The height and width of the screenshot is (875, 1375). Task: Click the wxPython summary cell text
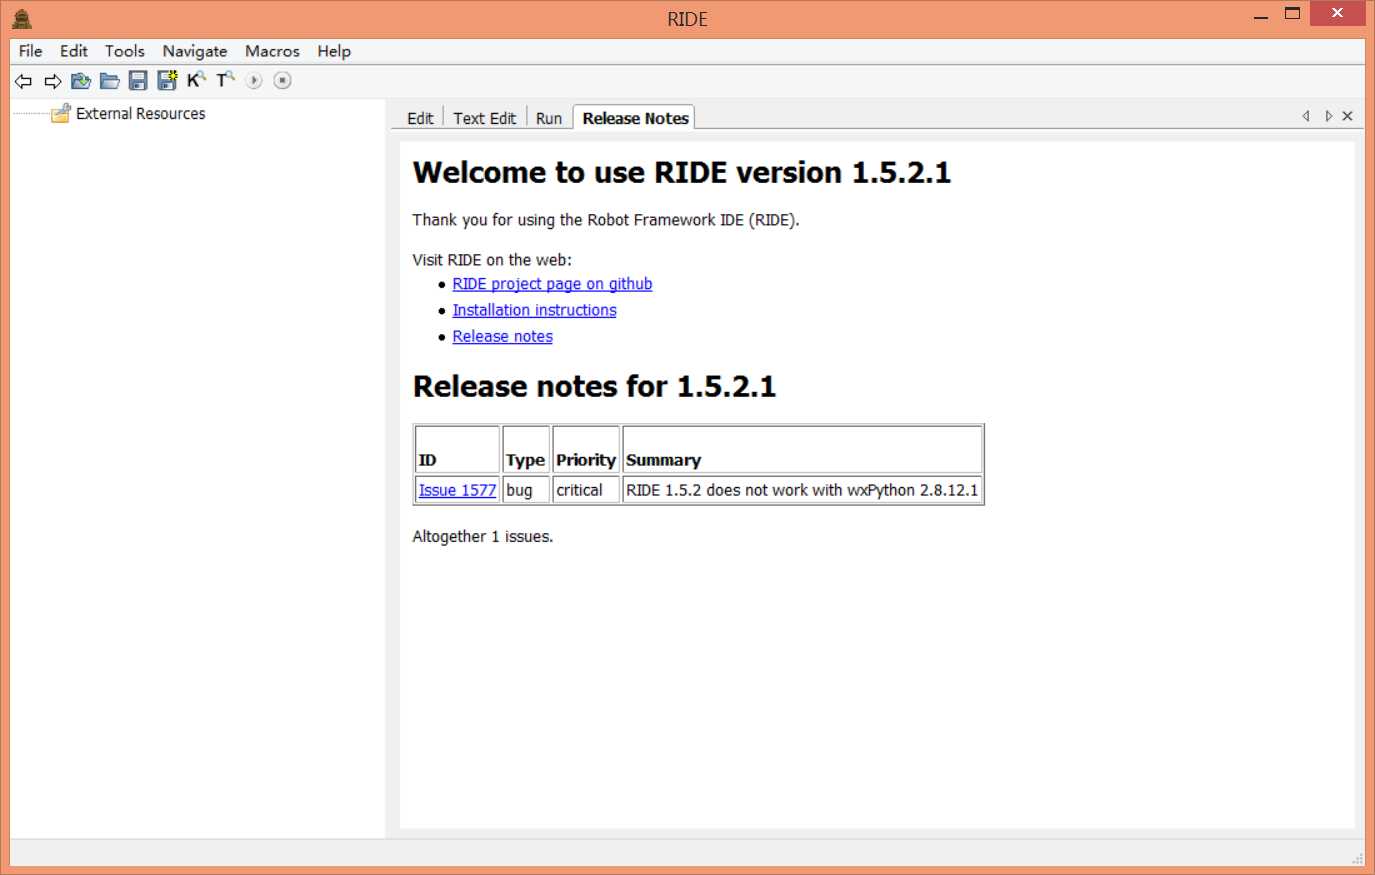[x=802, y=490]
